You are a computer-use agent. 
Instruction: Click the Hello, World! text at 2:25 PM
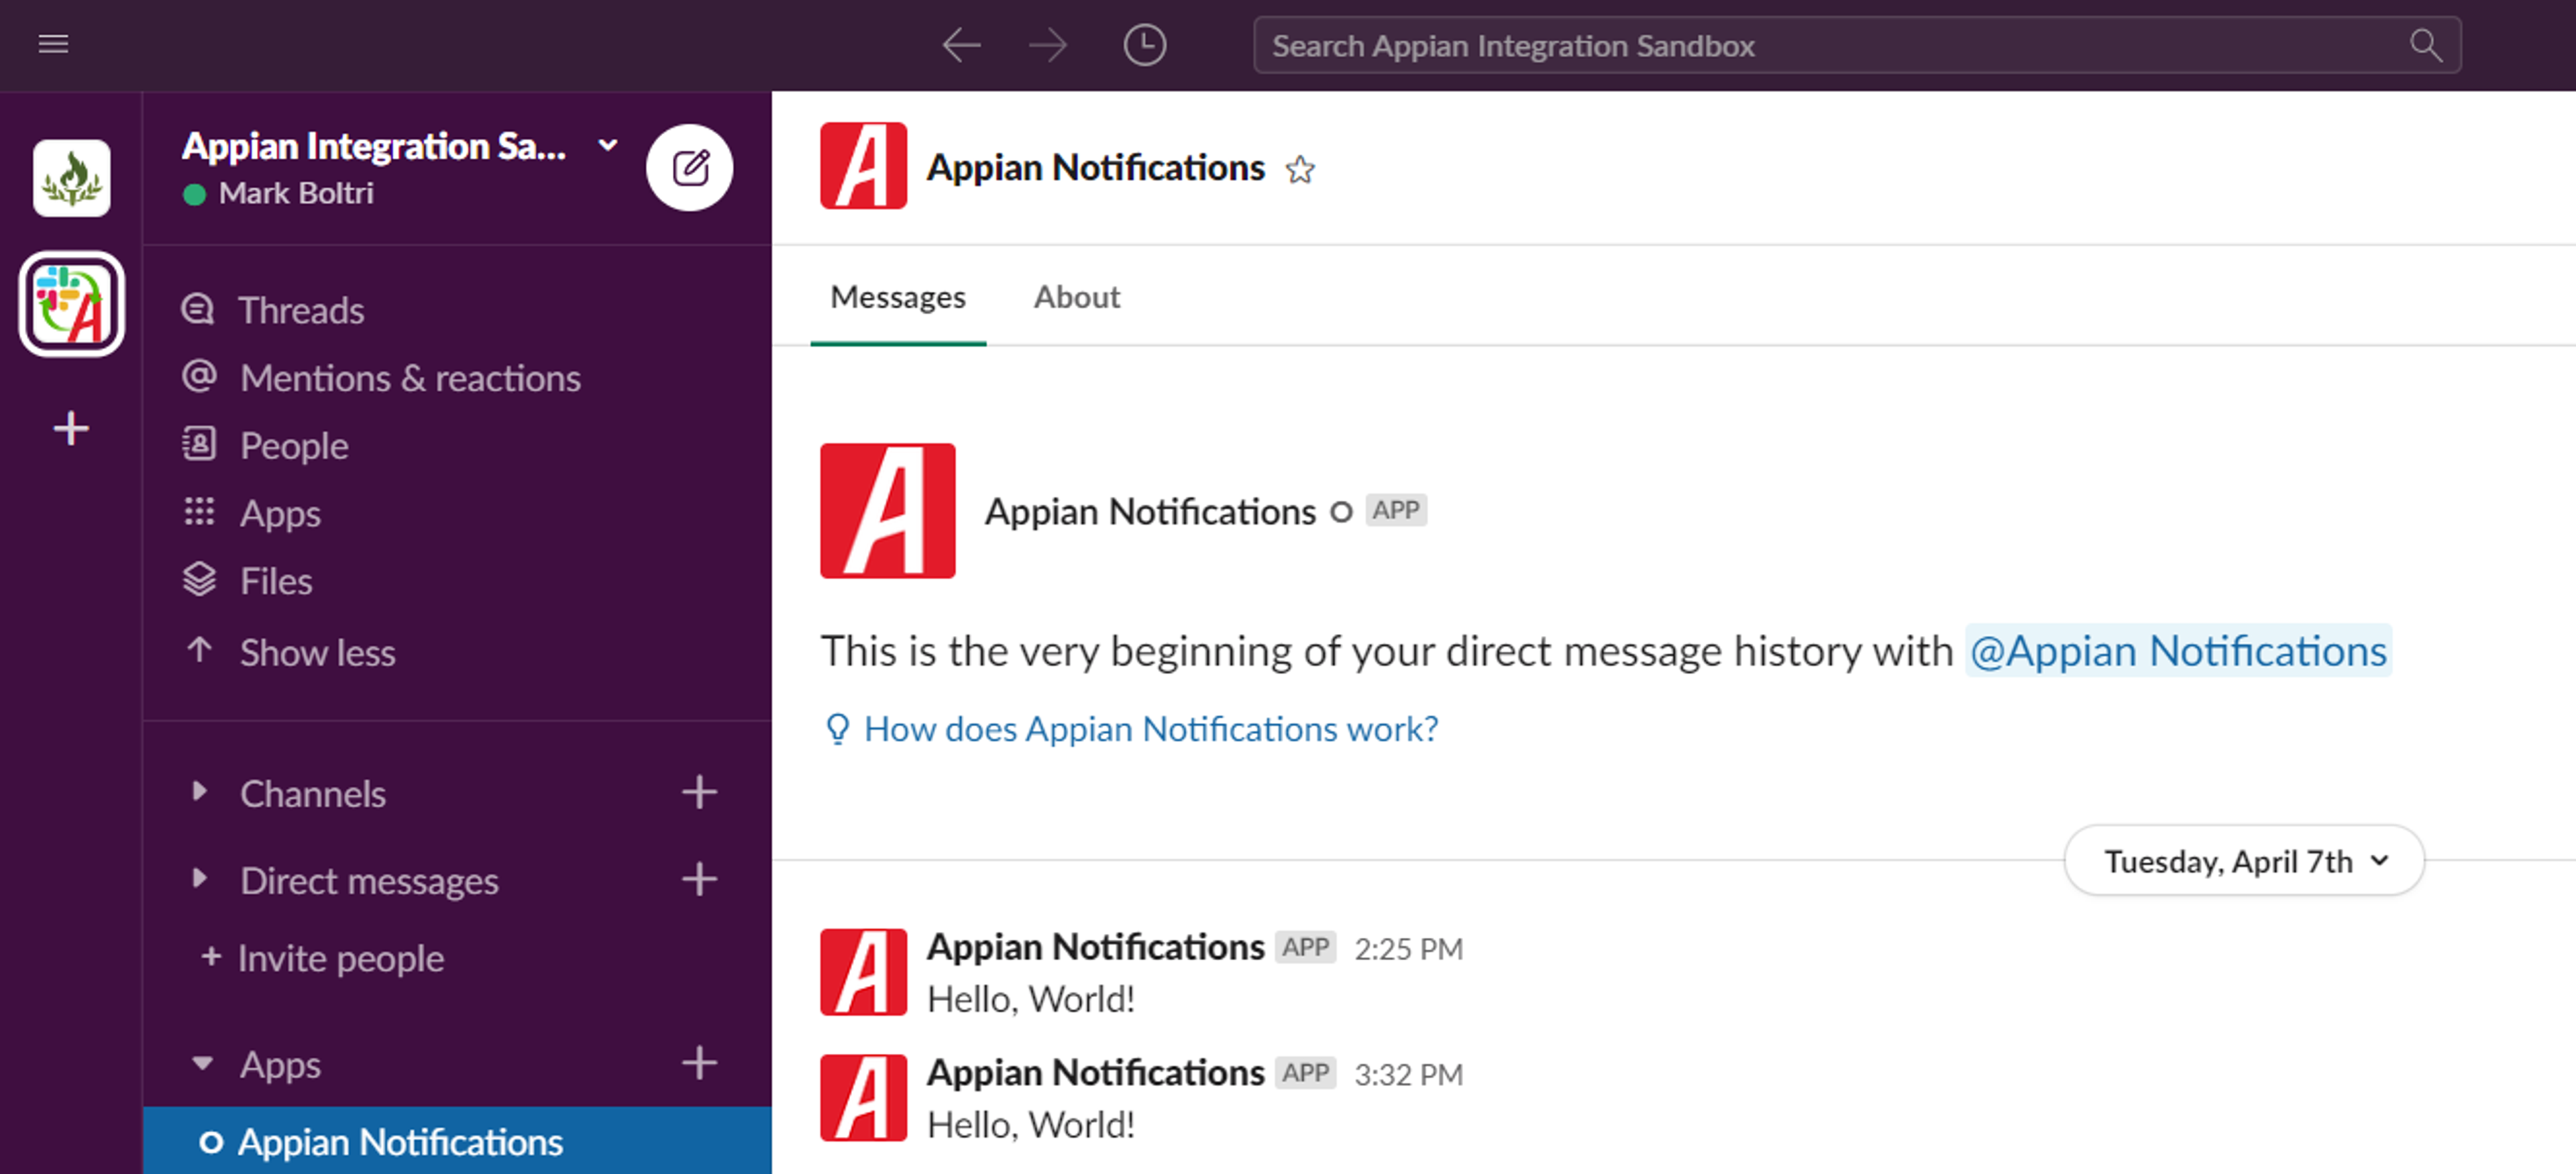(1031, 1000)
